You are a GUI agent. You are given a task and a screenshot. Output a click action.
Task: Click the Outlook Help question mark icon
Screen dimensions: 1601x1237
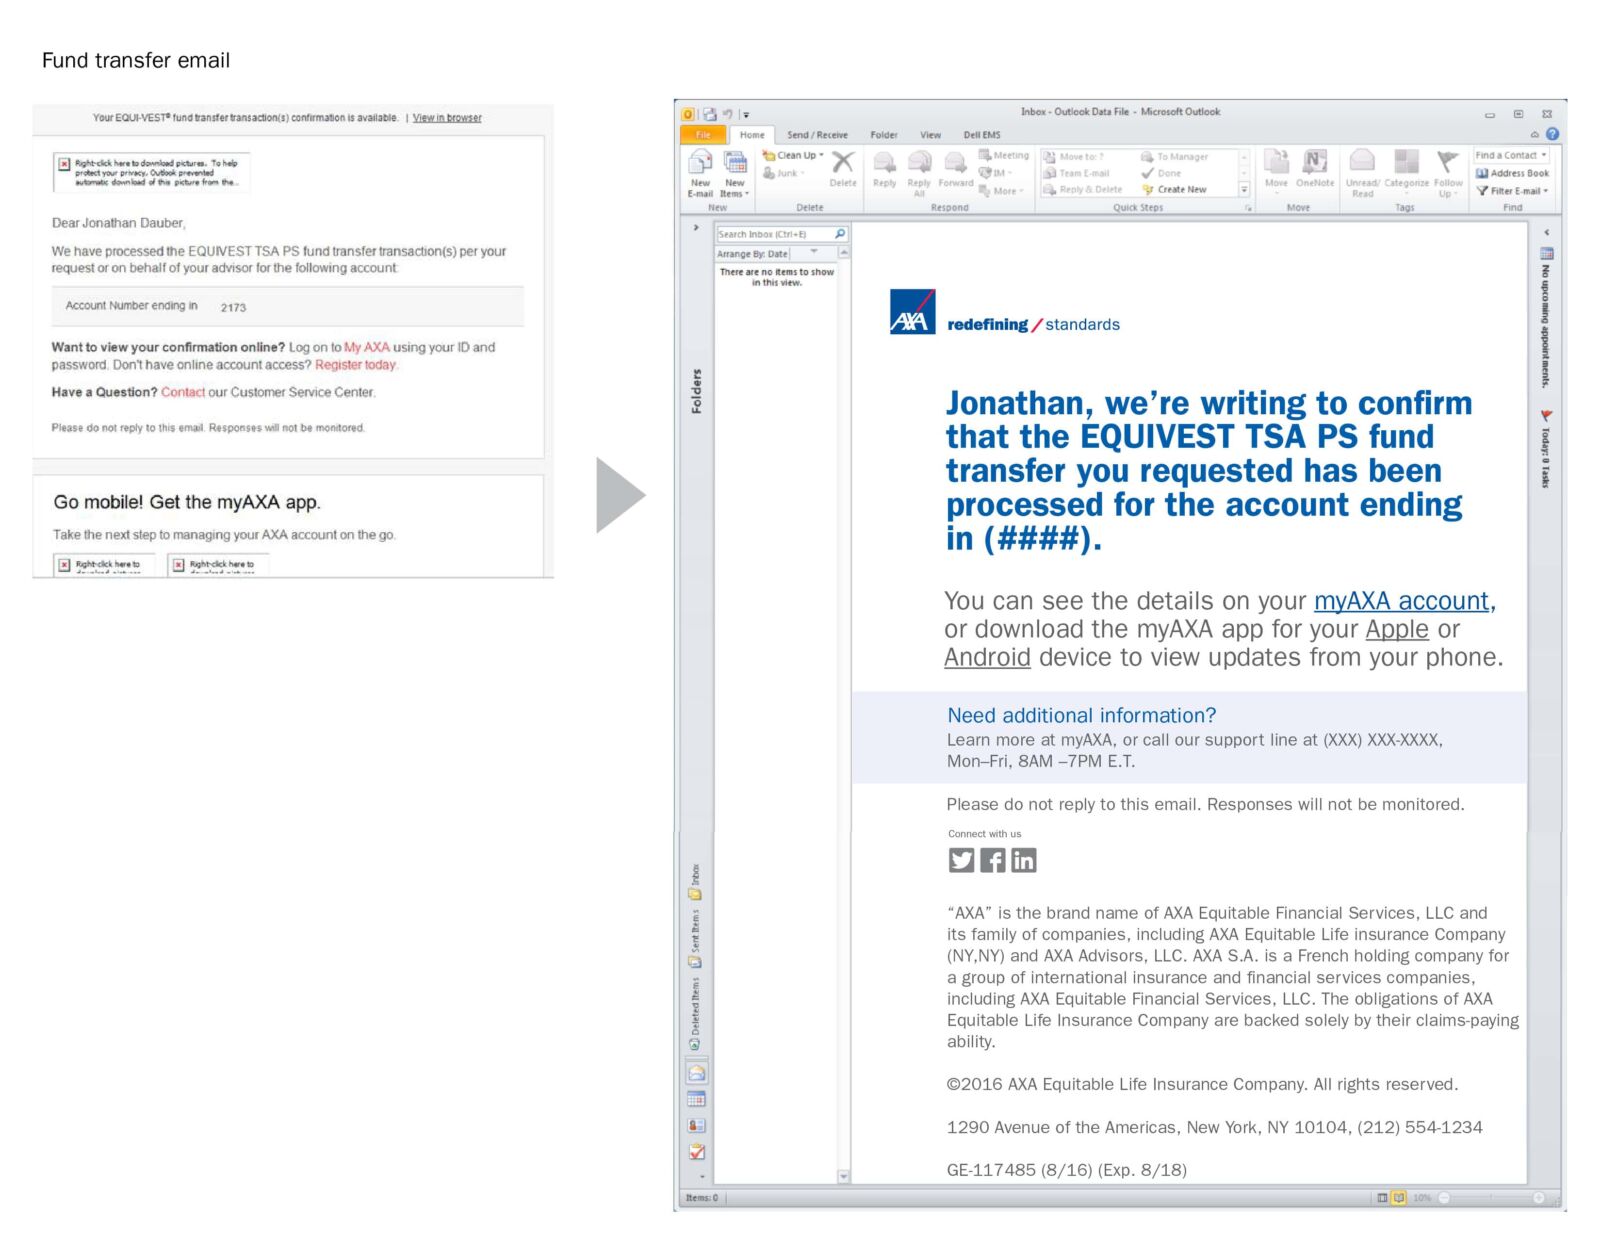tap(1552, 134)
